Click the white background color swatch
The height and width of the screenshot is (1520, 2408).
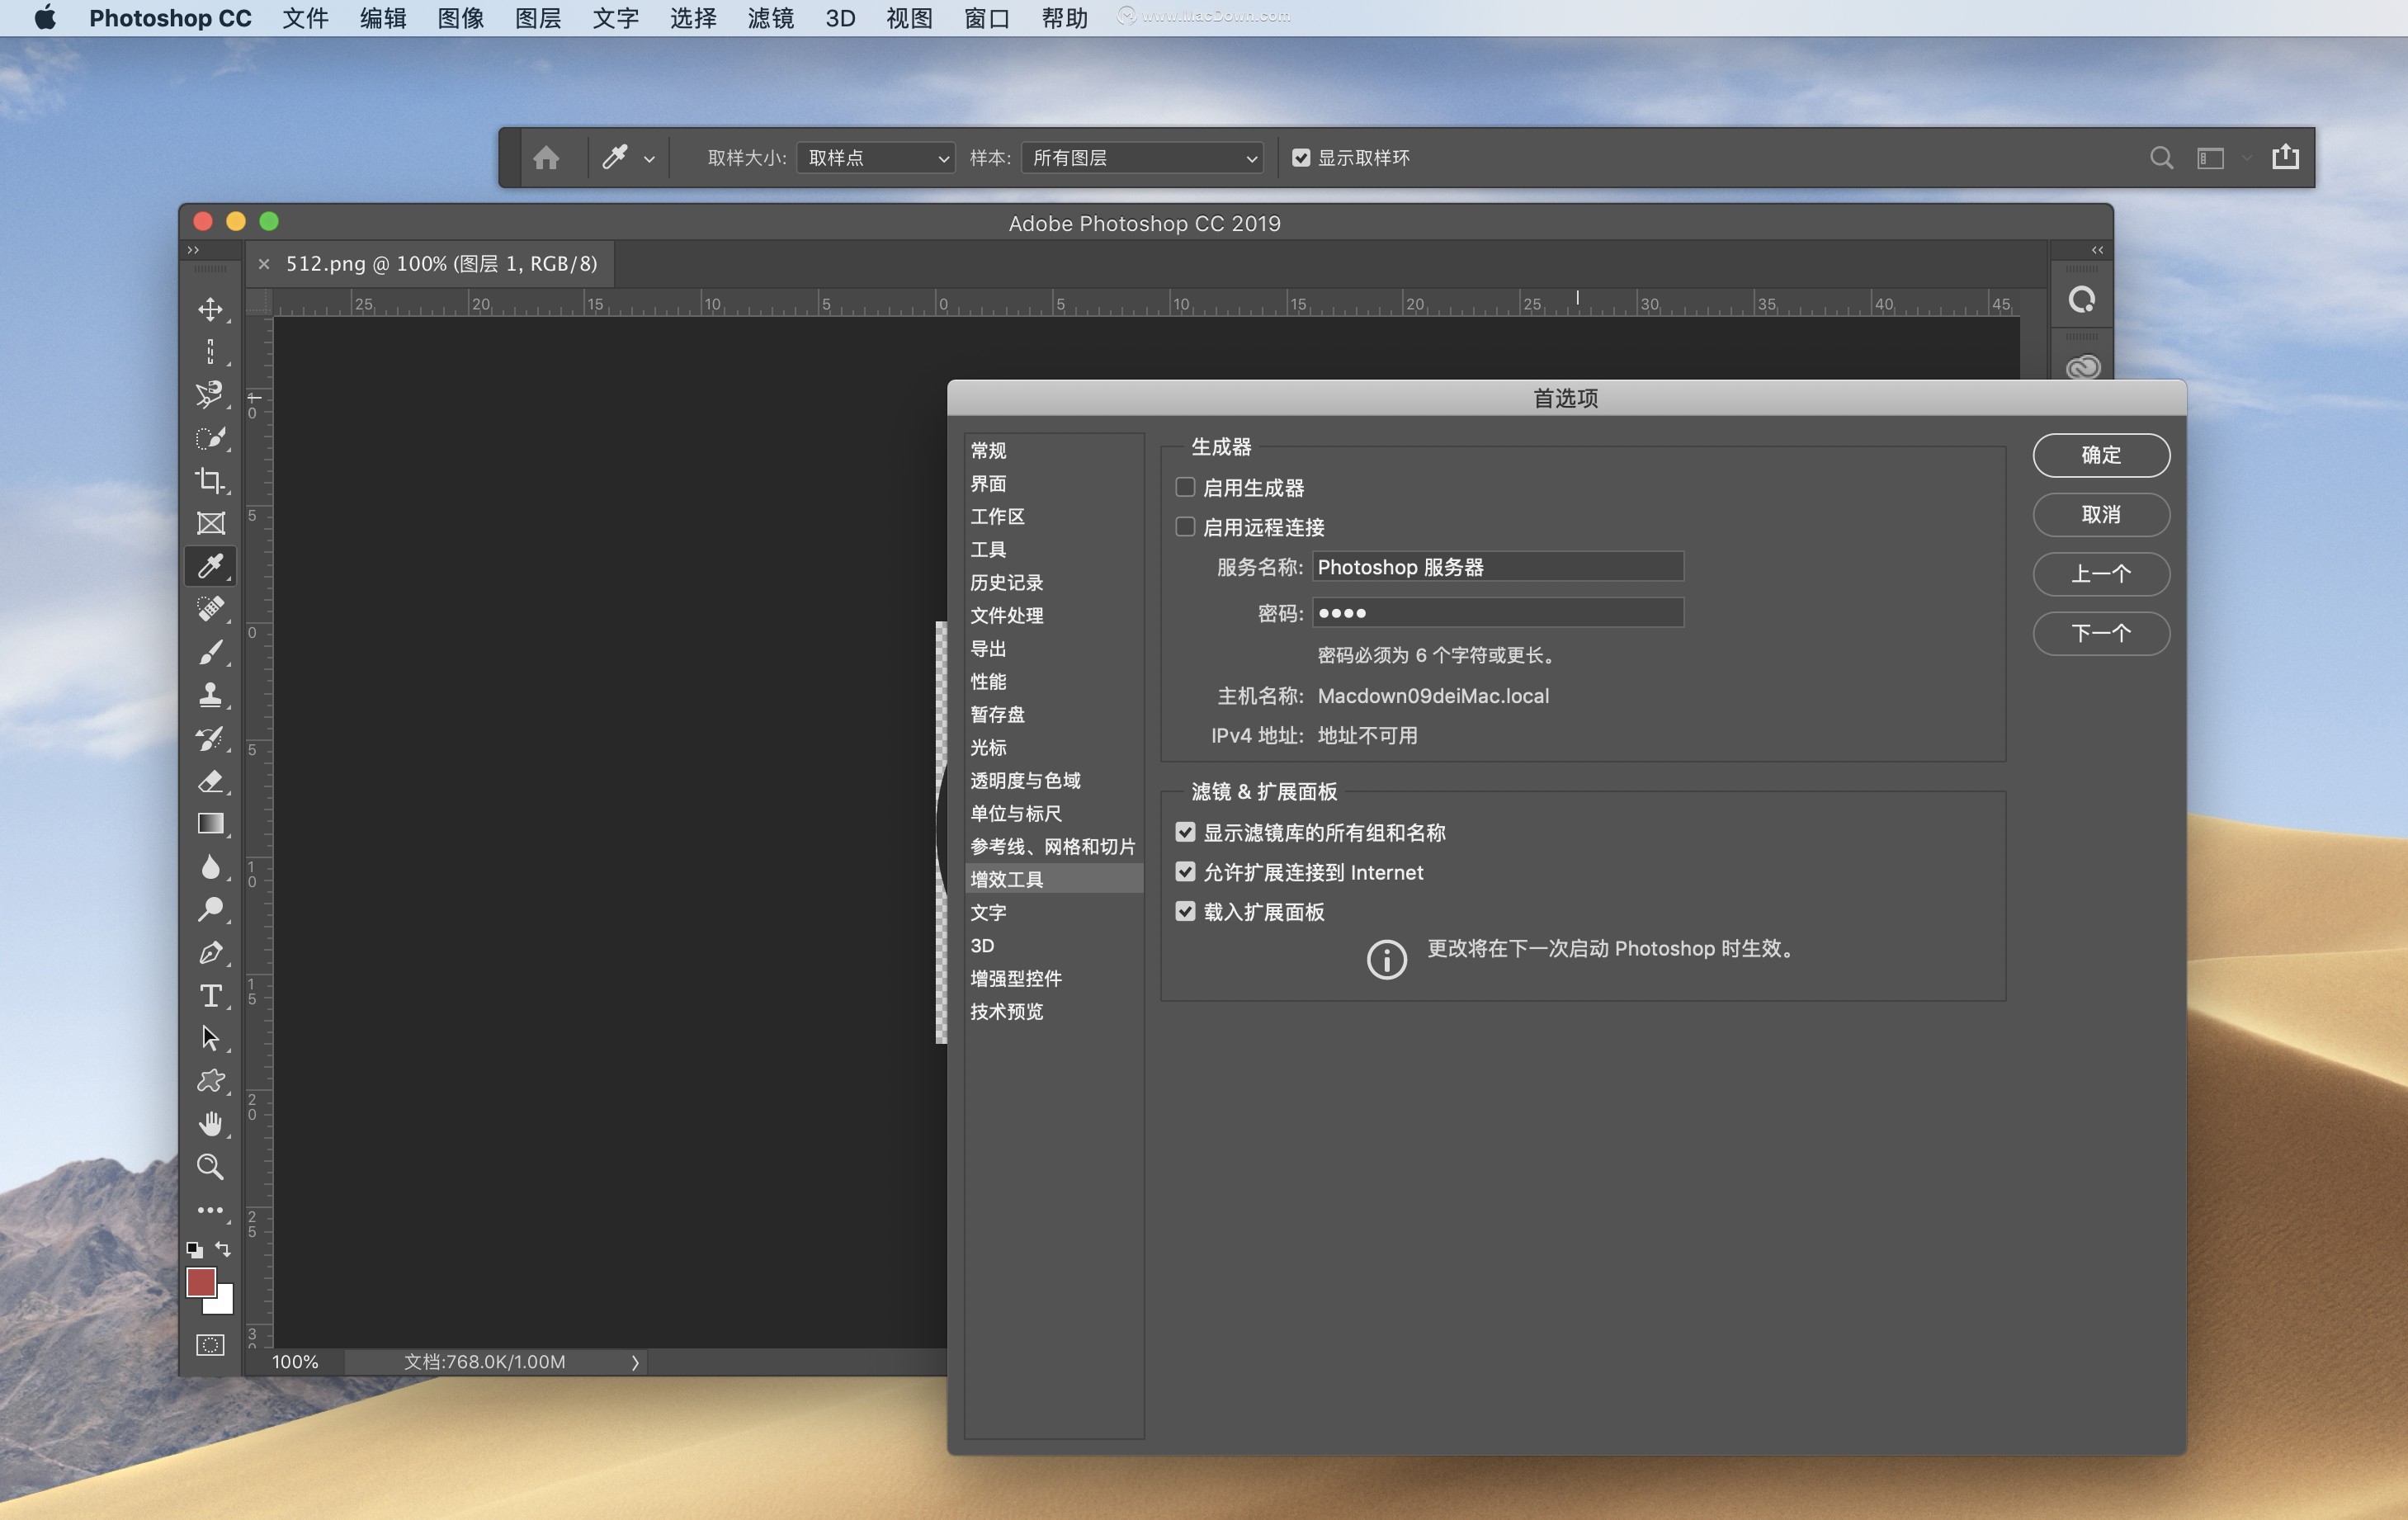point(224,1304)
